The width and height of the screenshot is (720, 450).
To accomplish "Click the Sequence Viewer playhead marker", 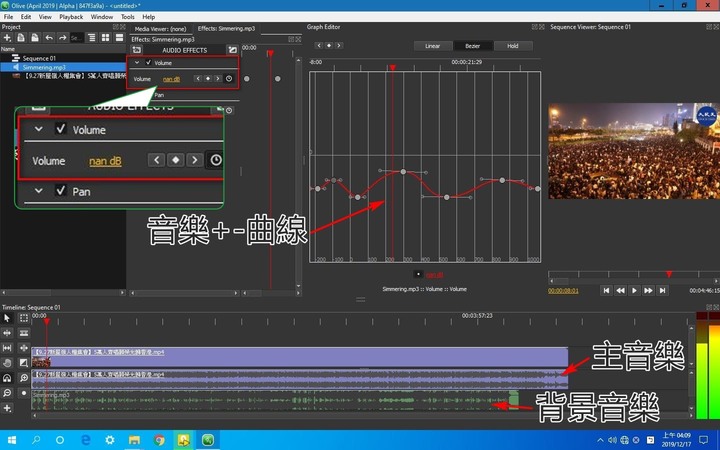I will coord(669,274).
